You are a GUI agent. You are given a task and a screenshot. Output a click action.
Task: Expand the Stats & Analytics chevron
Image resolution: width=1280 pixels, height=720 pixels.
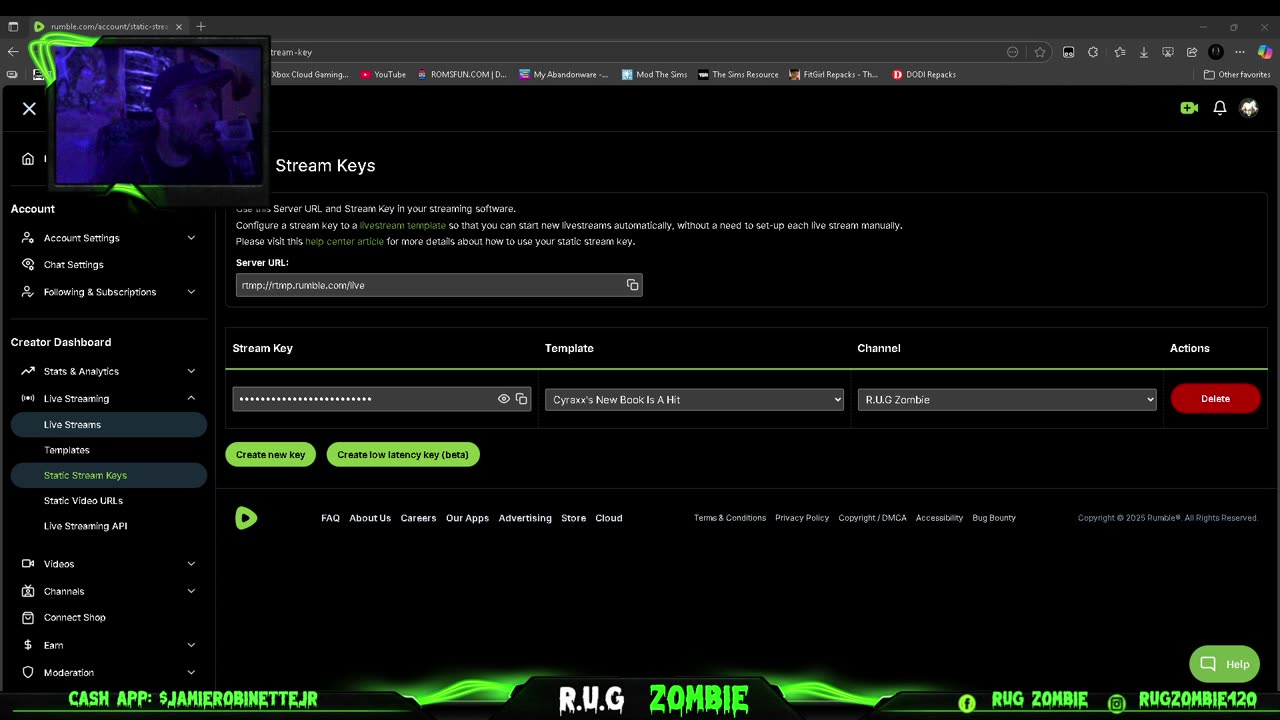tap(191, 371)
